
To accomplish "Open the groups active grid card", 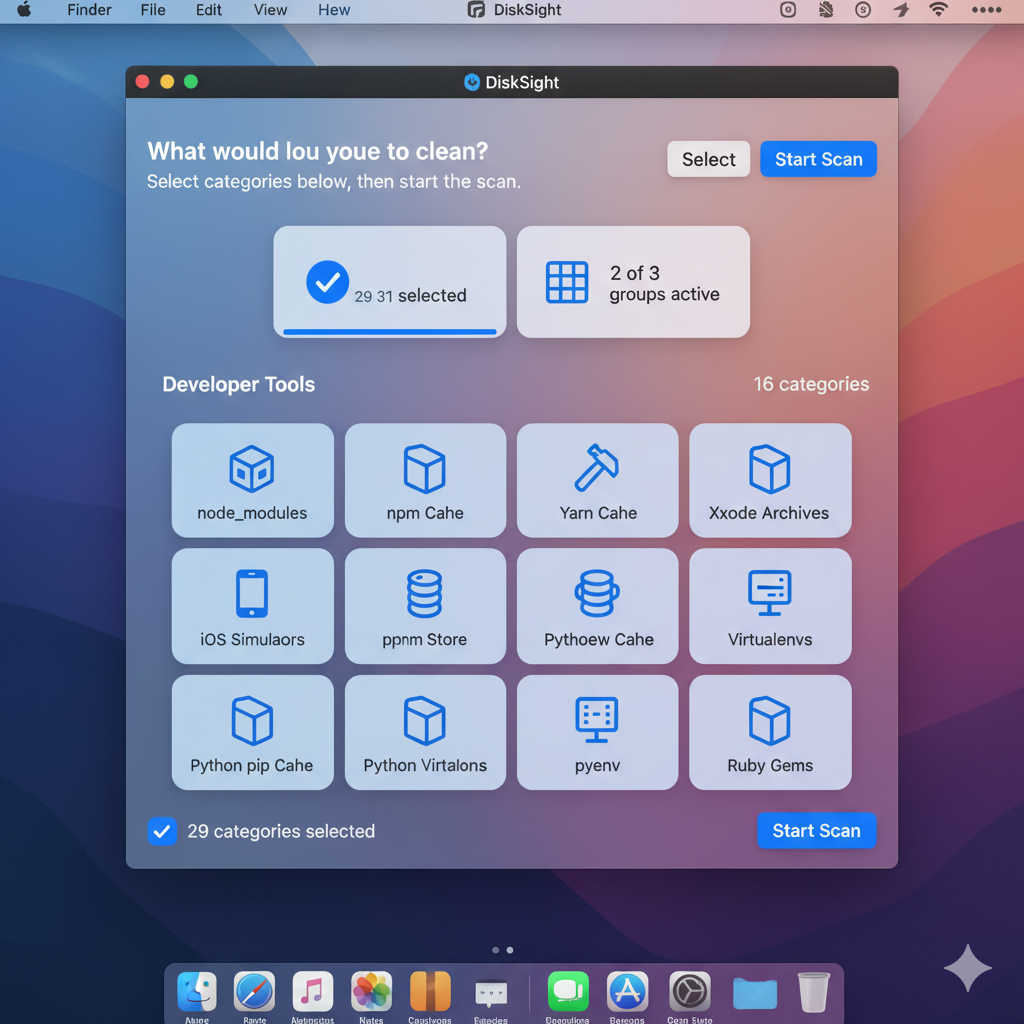I will click(x=633, y=282).
